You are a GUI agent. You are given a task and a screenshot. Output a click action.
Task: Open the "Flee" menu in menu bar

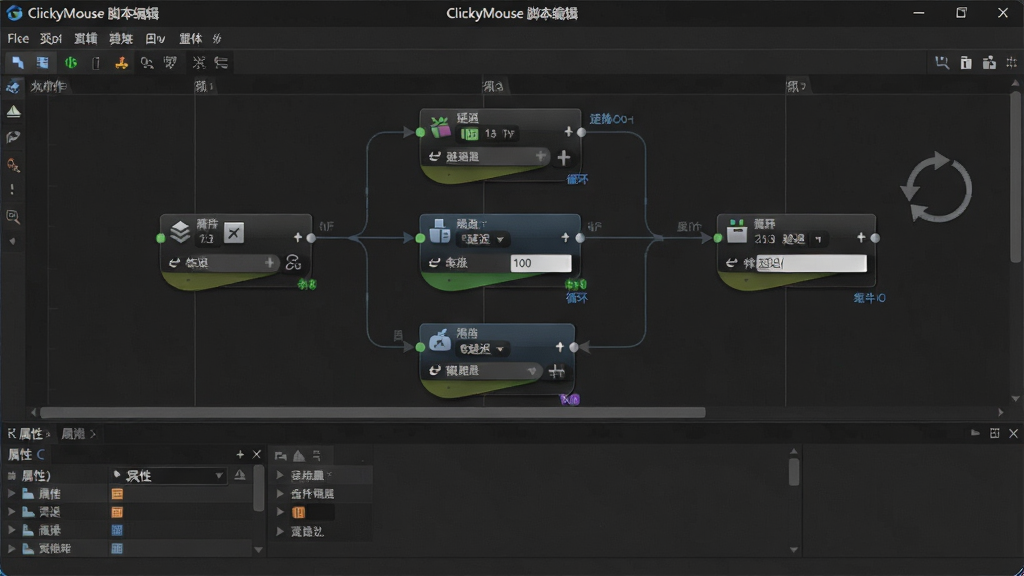[x=18, y=39]
